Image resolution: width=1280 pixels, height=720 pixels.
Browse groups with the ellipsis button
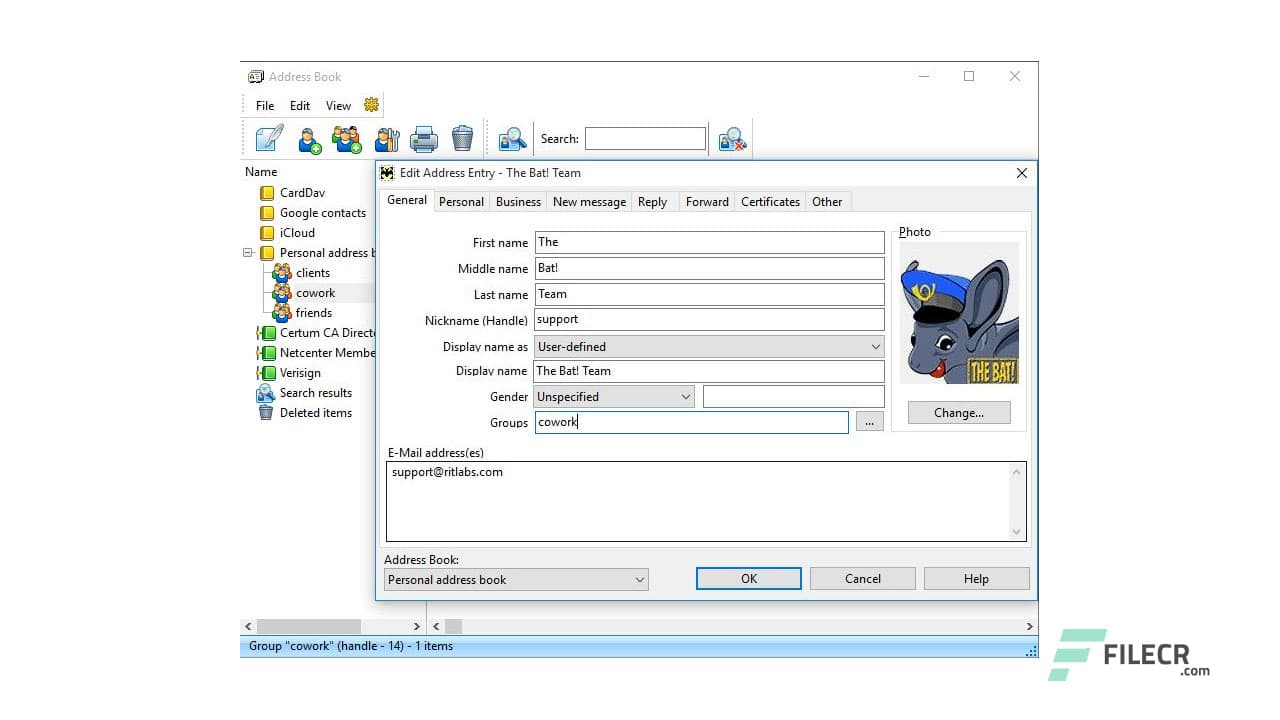coord(869,421)
